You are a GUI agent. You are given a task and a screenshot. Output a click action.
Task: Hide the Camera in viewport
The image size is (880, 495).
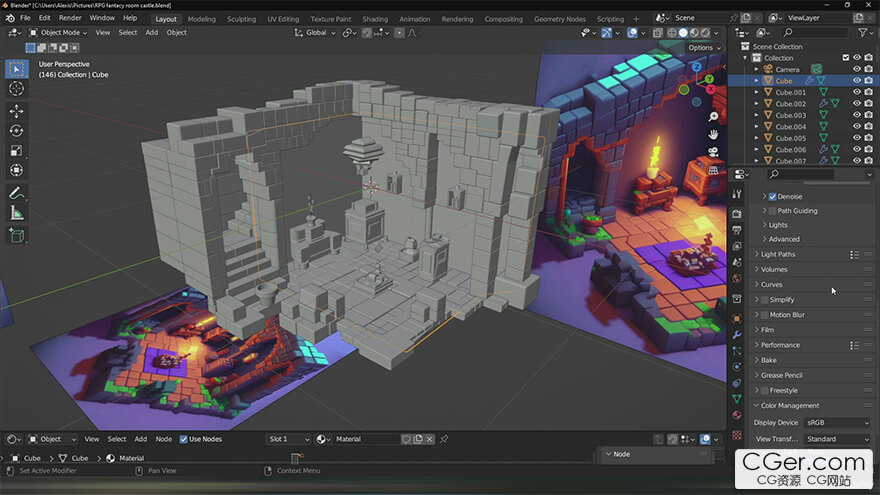coord(856,70)
